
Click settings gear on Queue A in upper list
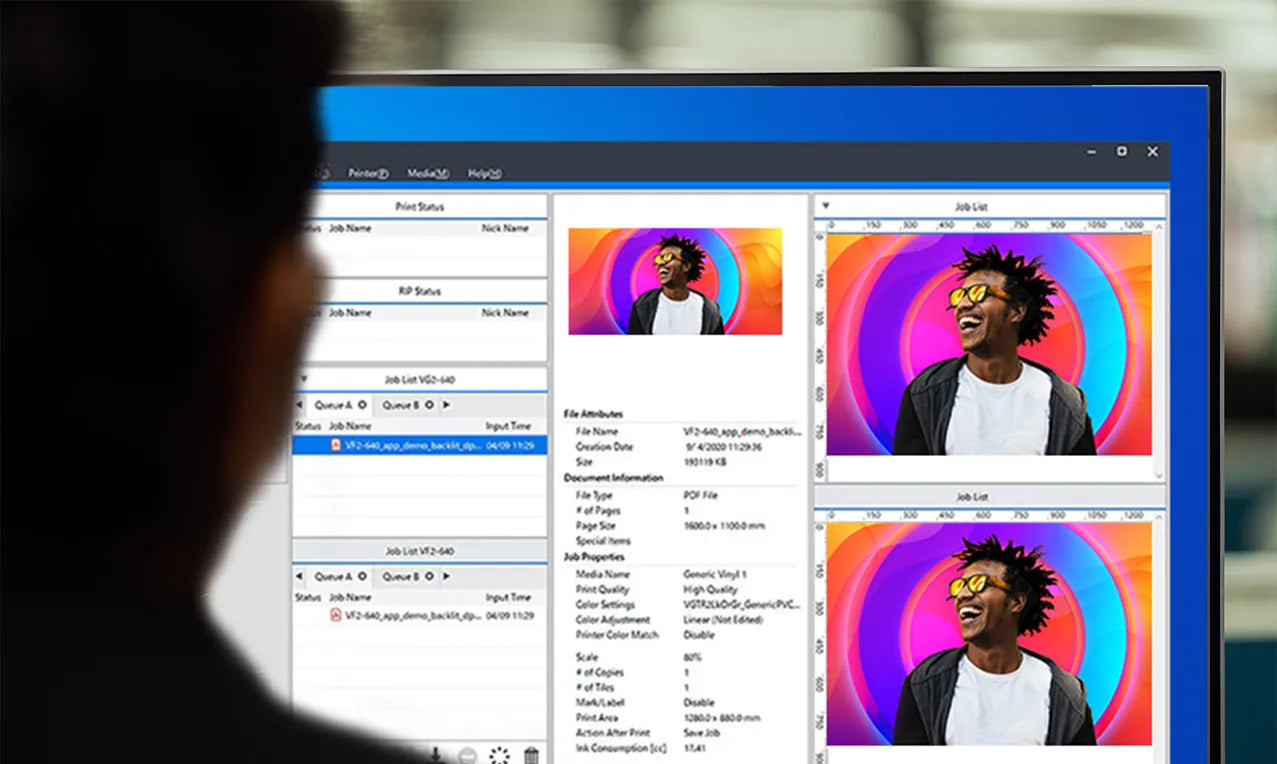pyautogui.click(x=362, y=405)
